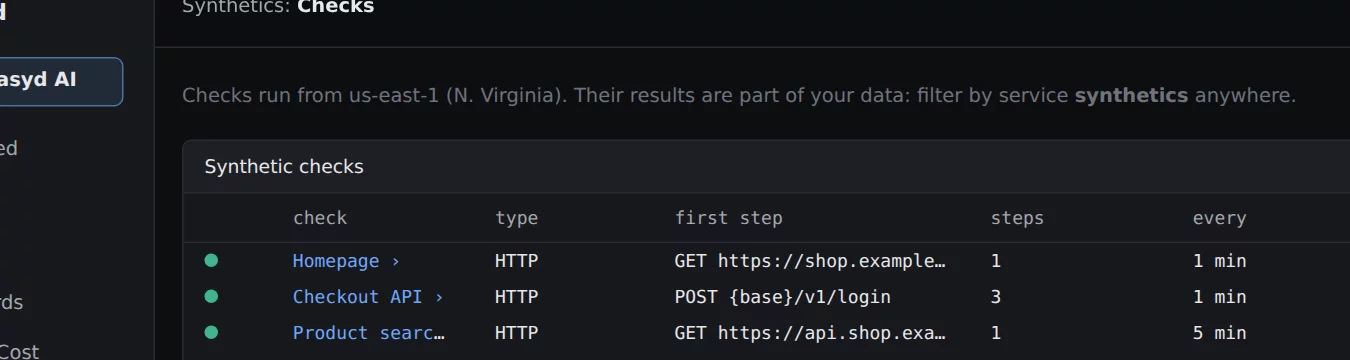Click the green status dot for Checkout API
The image size is (1350, 360).
(x=211, y=297)
